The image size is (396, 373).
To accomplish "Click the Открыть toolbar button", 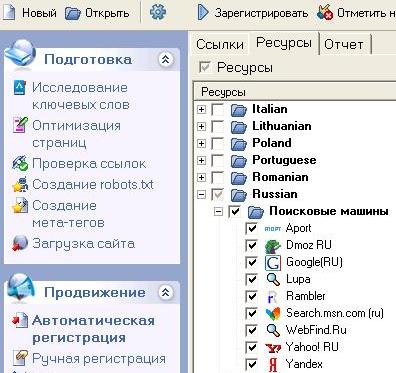I will [97, 13].
